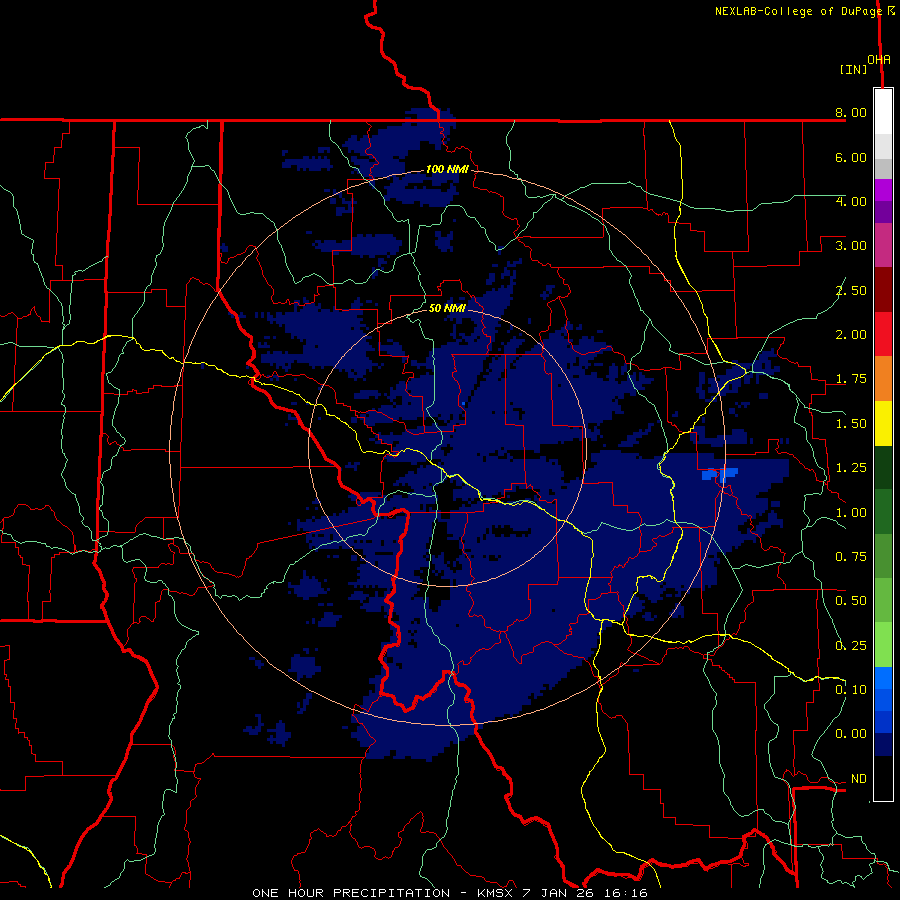Click the 4.00 legend value
Viewport: 900px width, 900px height.
tap(851, 201)
